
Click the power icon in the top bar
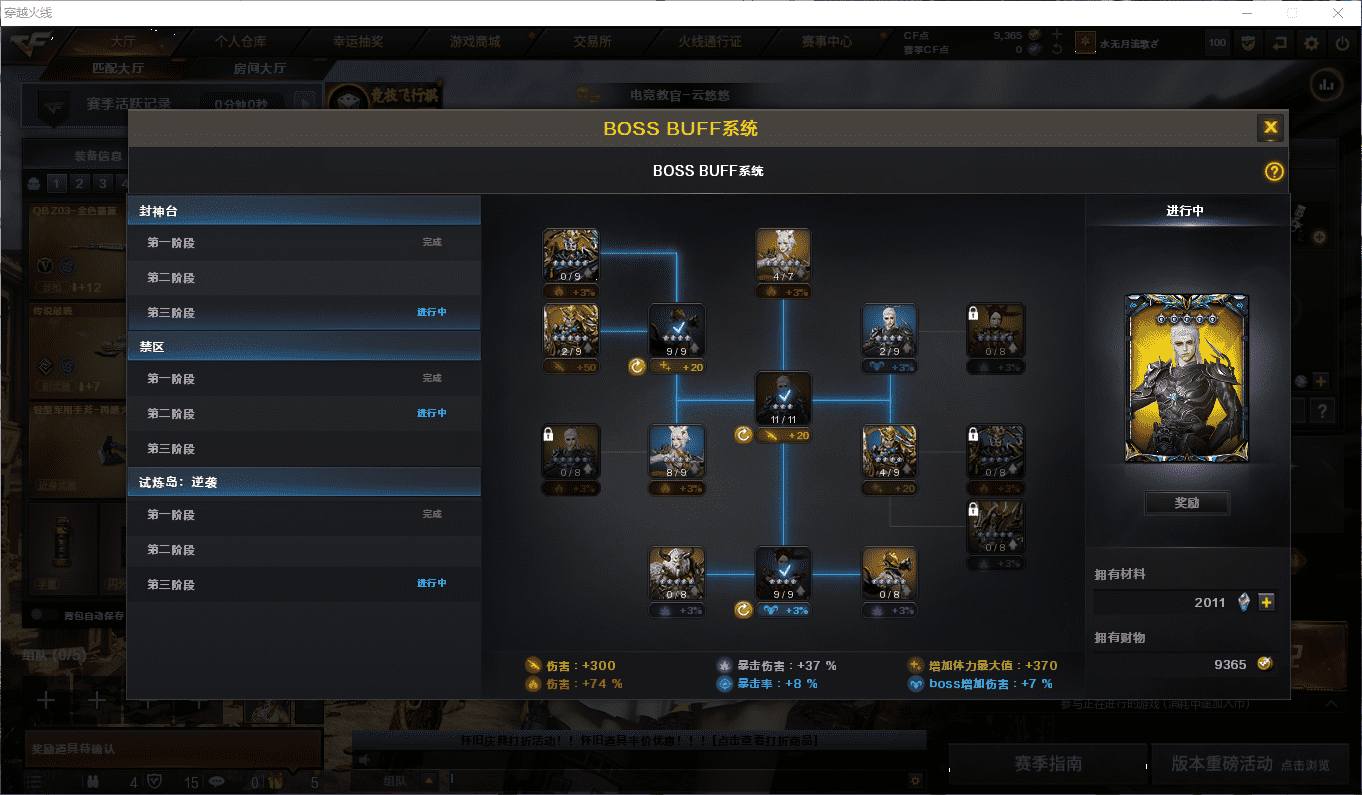(1341, 43)
